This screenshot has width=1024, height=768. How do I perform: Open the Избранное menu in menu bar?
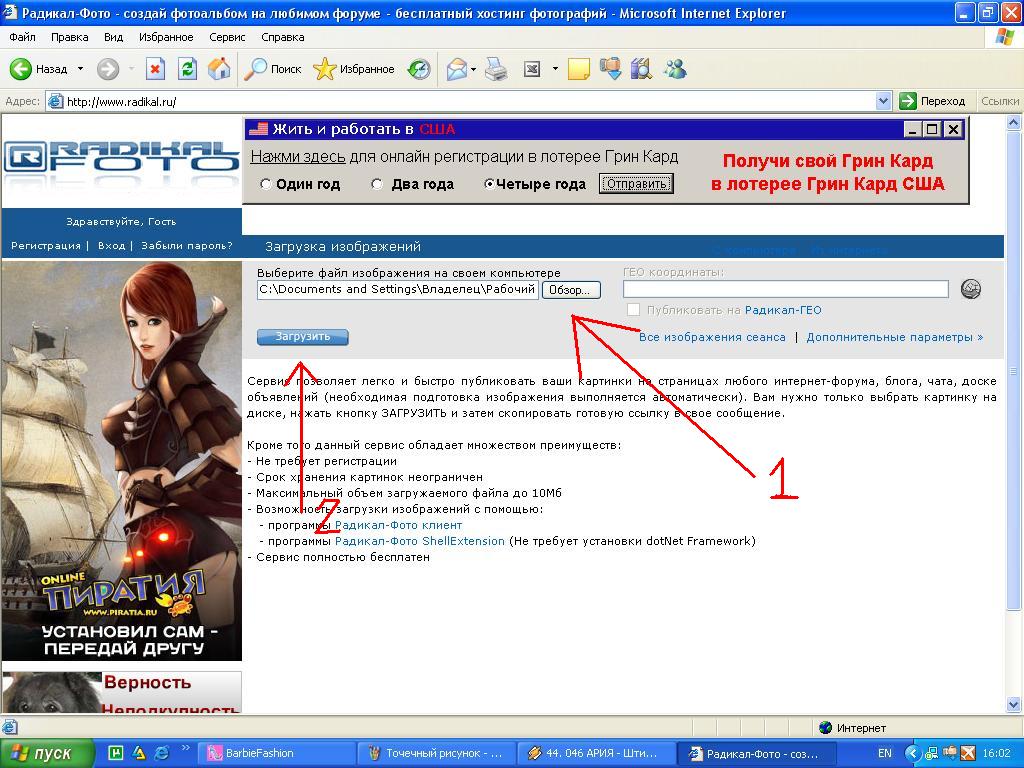click(x=166, y=37)
